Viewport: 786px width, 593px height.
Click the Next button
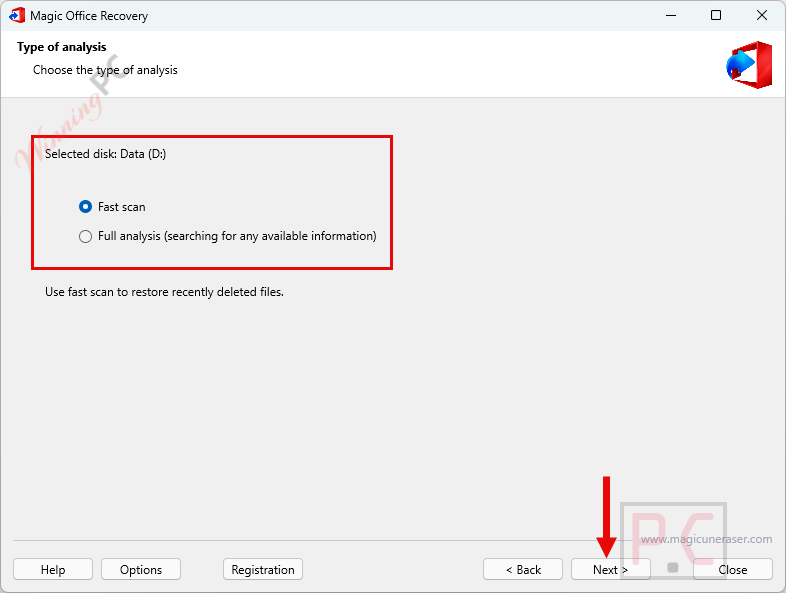pos(611,569)
